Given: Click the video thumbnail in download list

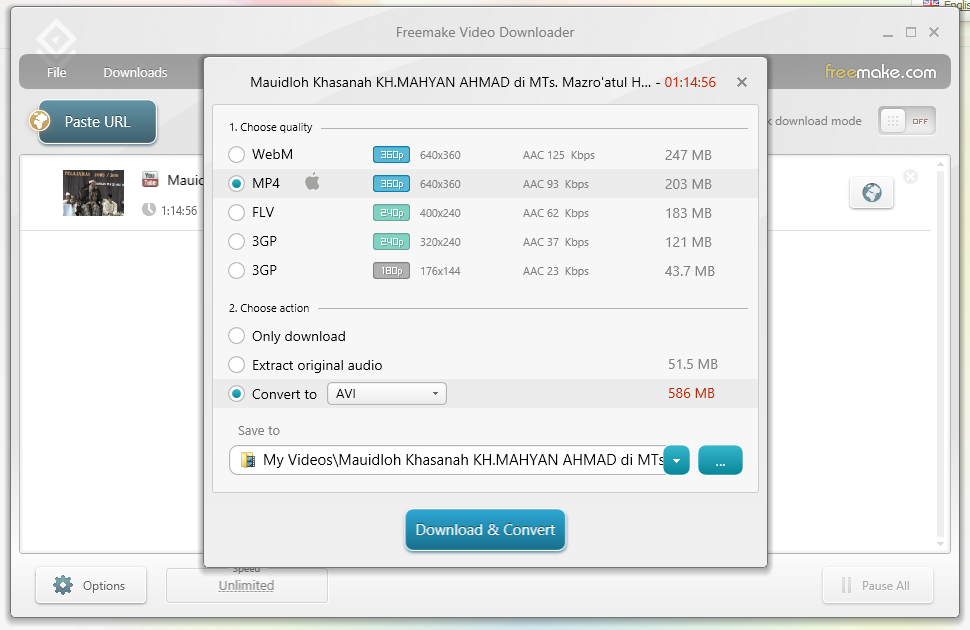Looking at the screenshot, I should [x=93, y=193].
